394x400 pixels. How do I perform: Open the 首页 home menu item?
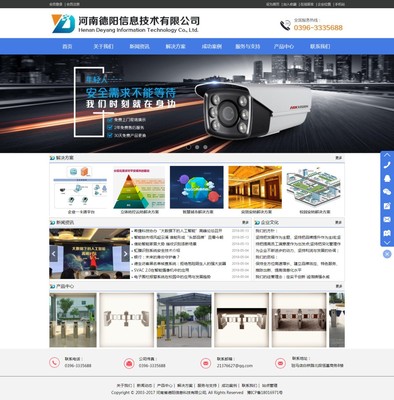point(67,46)
